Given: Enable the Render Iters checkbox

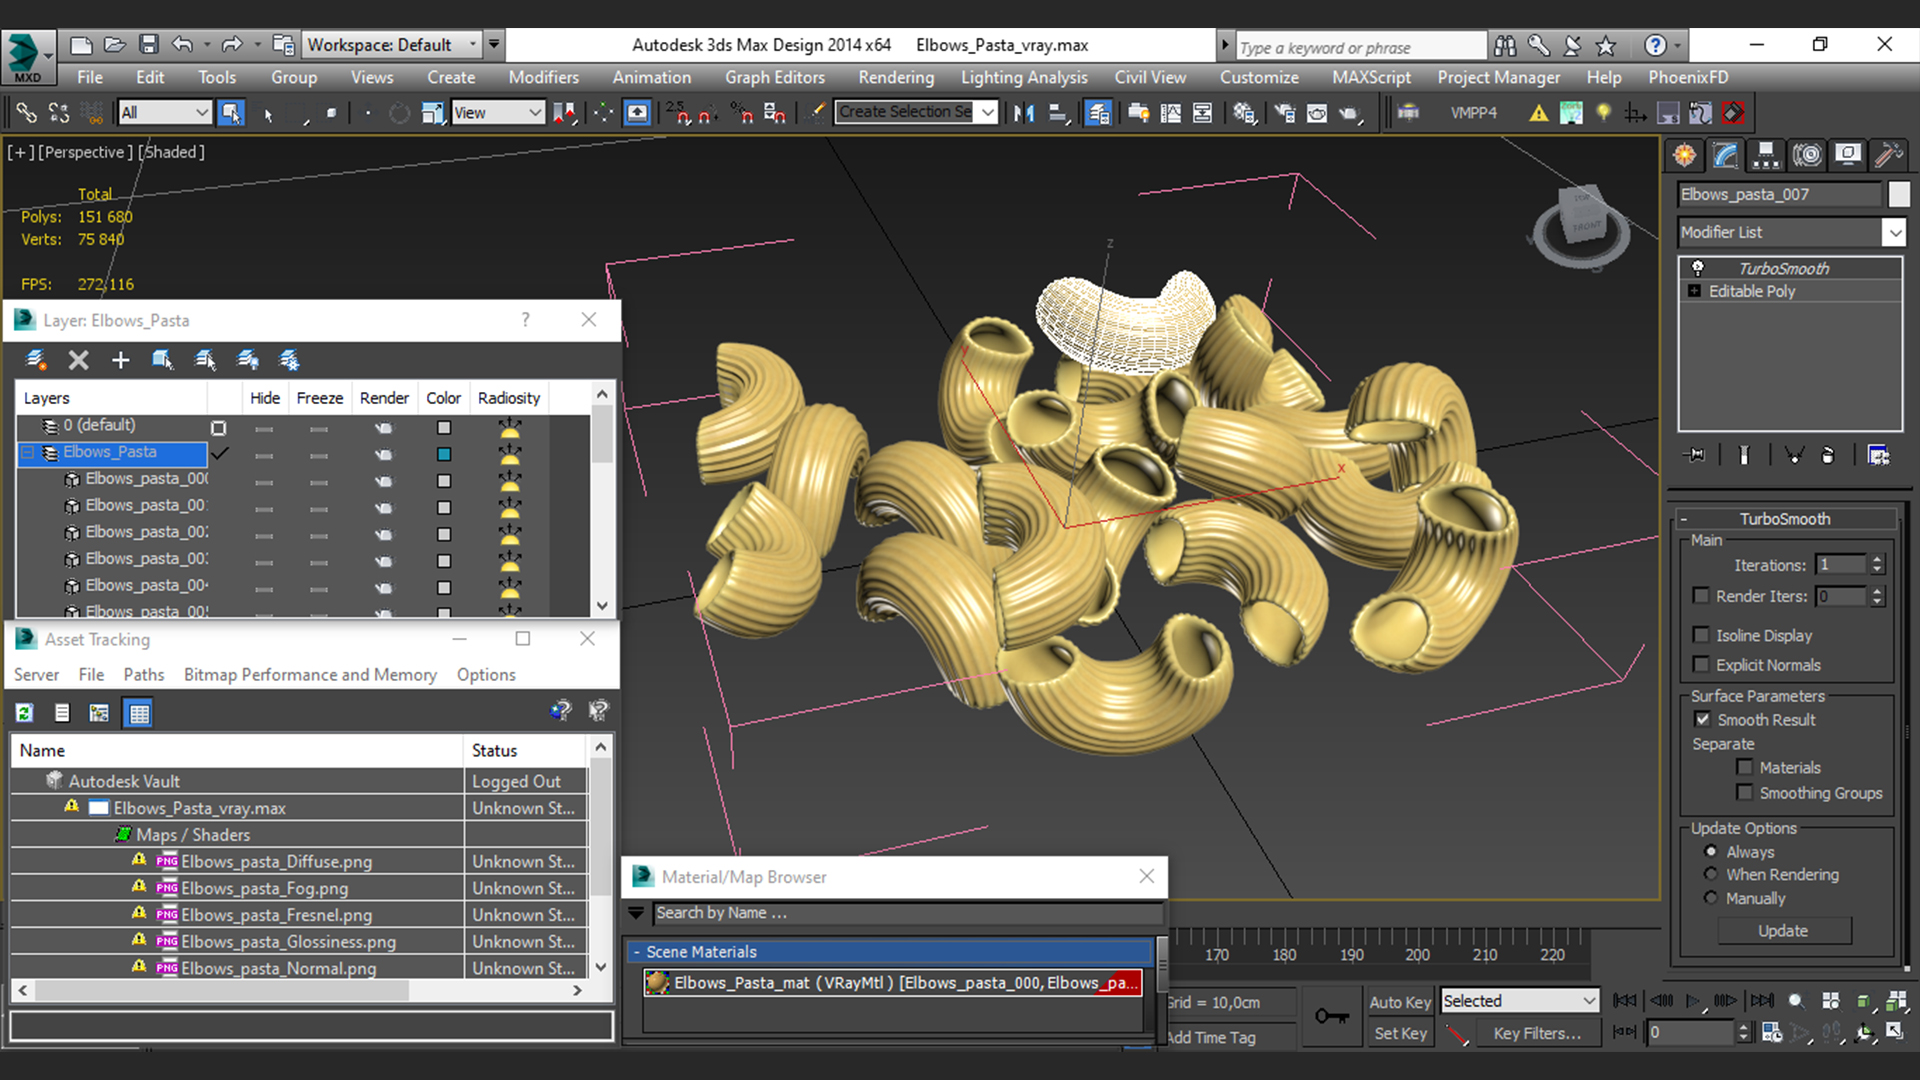Looking at the screenshot, I should 1701,596.
